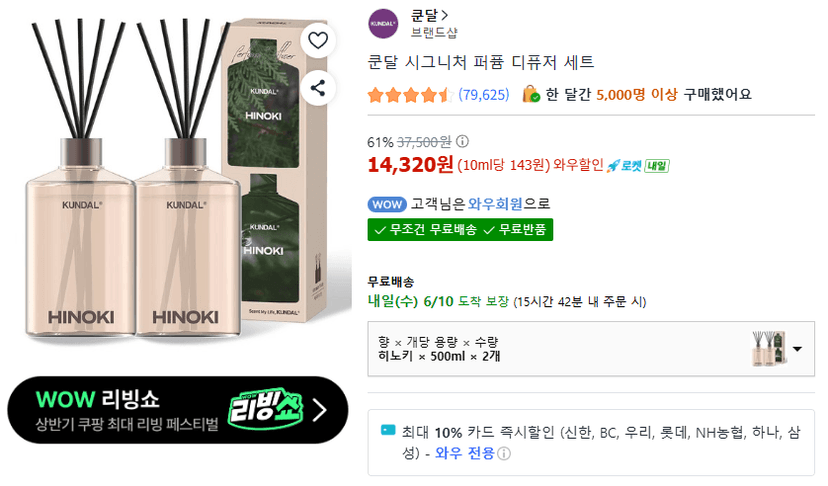
Task: Click the info icon beside 37,500원 price
Action: point(462,141)
